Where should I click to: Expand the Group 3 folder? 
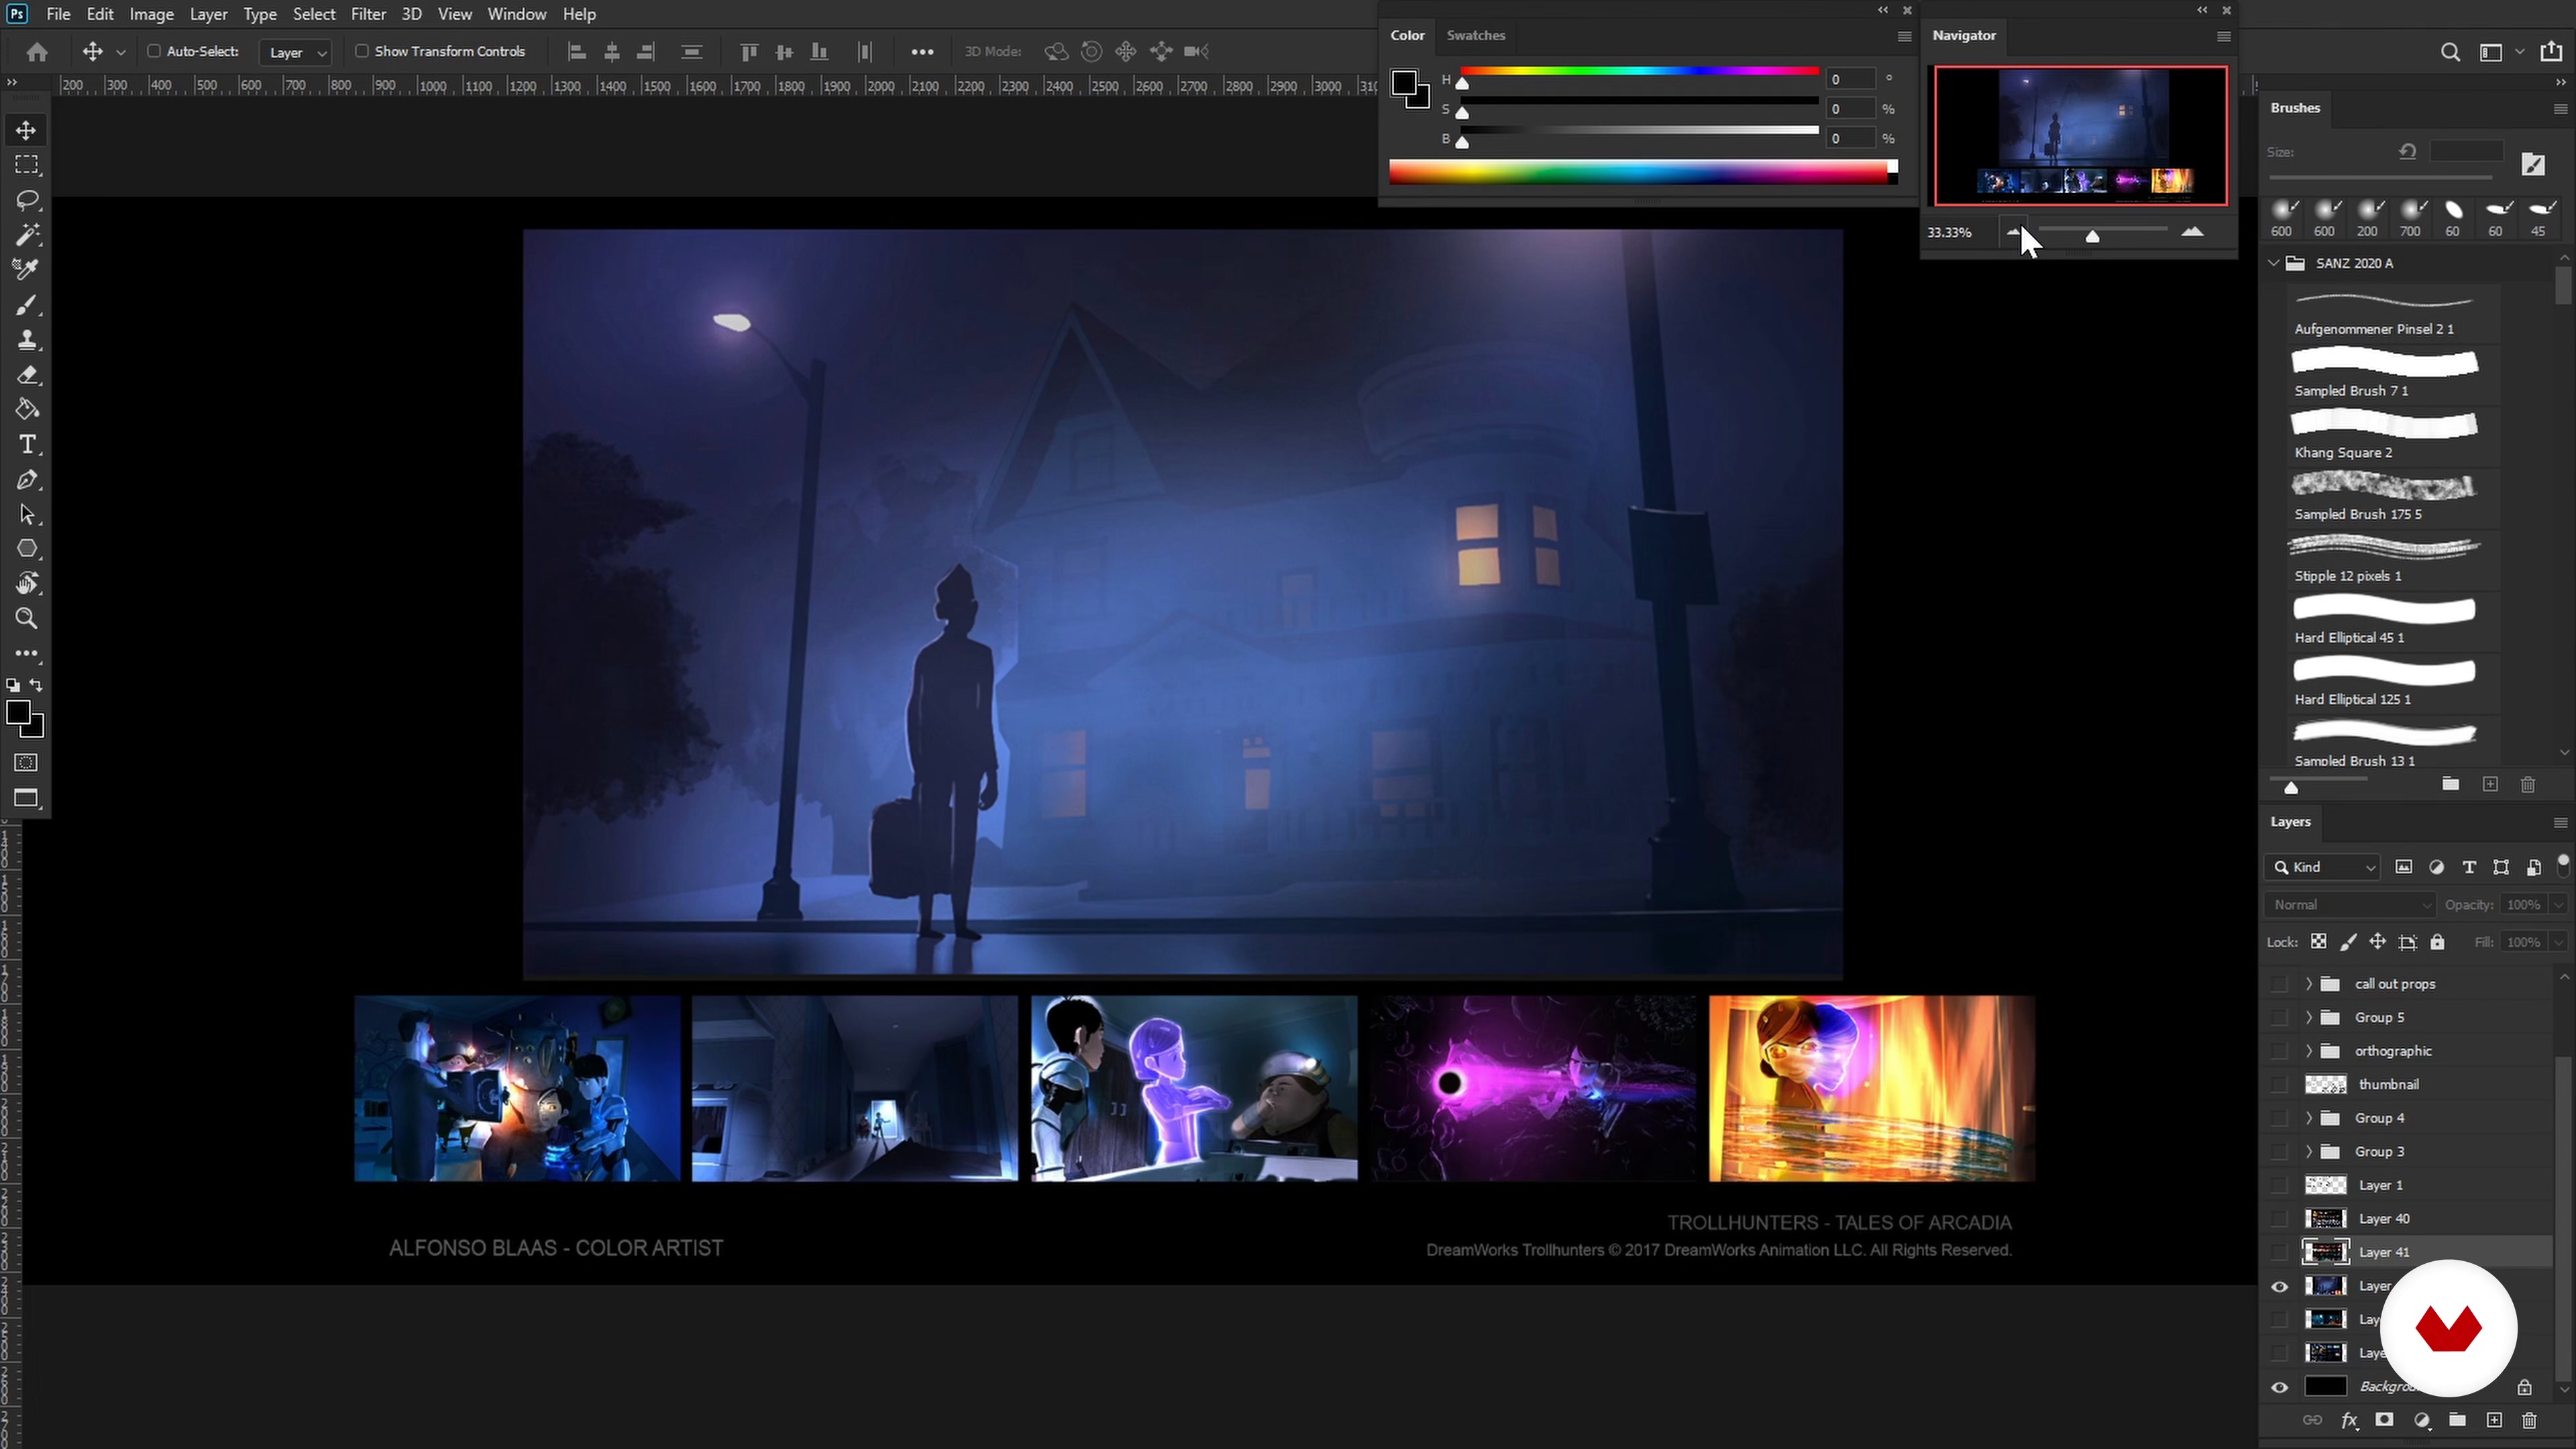click(x=2308, y=1152)
